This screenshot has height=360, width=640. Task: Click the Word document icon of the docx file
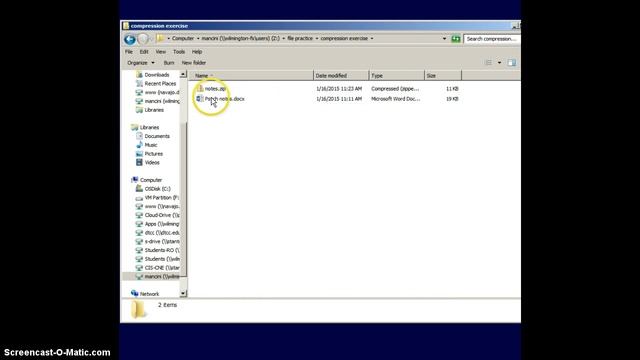pyautogui.click(x=200, y=99)
